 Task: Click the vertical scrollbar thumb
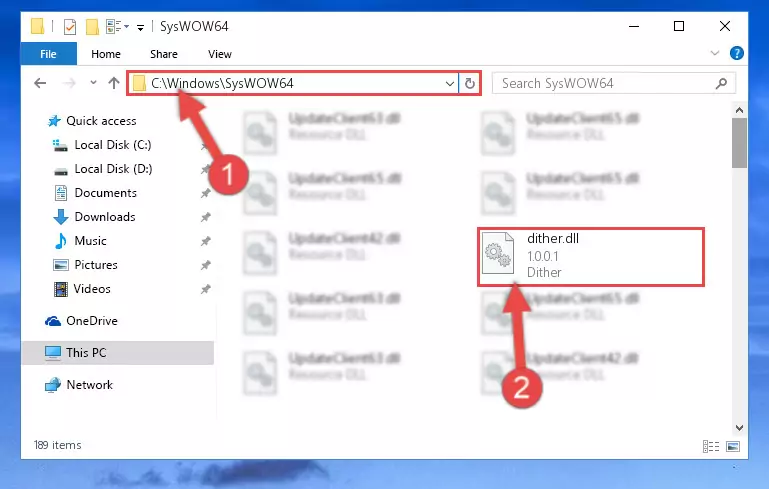739,143
